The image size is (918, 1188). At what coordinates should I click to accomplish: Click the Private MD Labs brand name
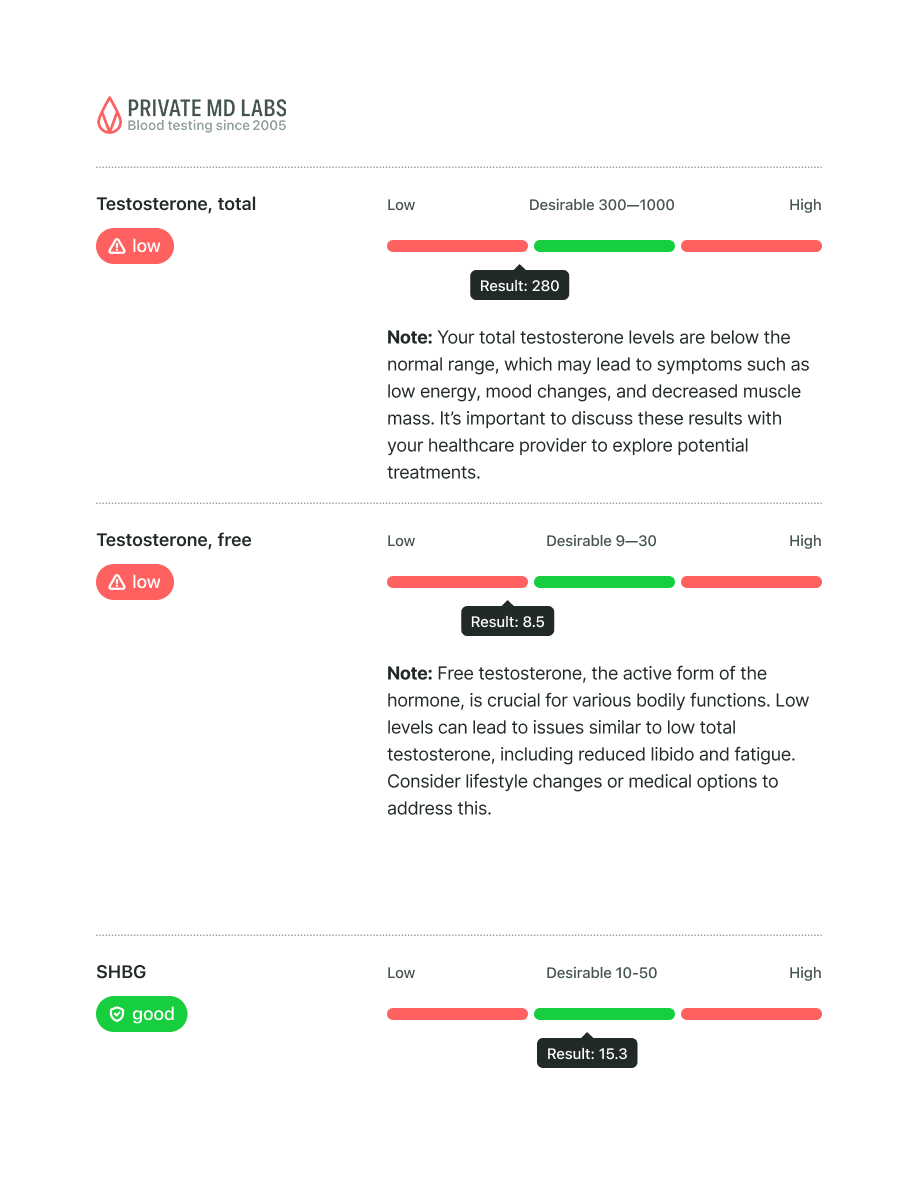pyautogui.click(x=207, y=107)
